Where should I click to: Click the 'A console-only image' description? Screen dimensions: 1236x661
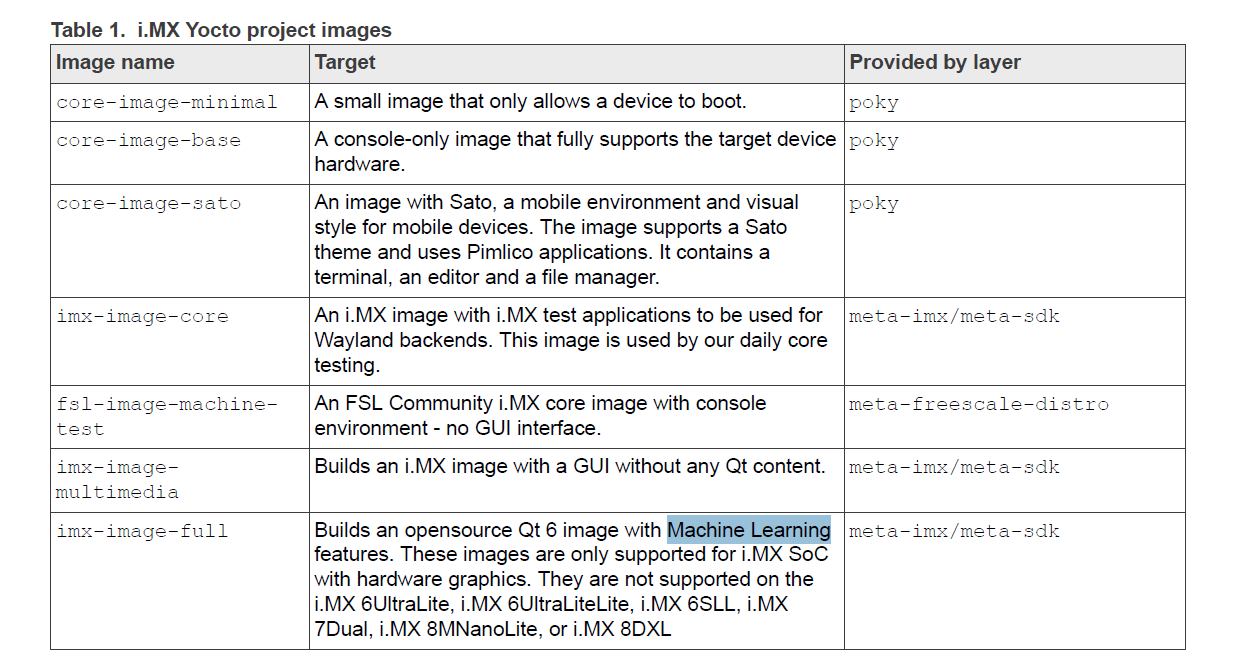click(x=575, y=151)
